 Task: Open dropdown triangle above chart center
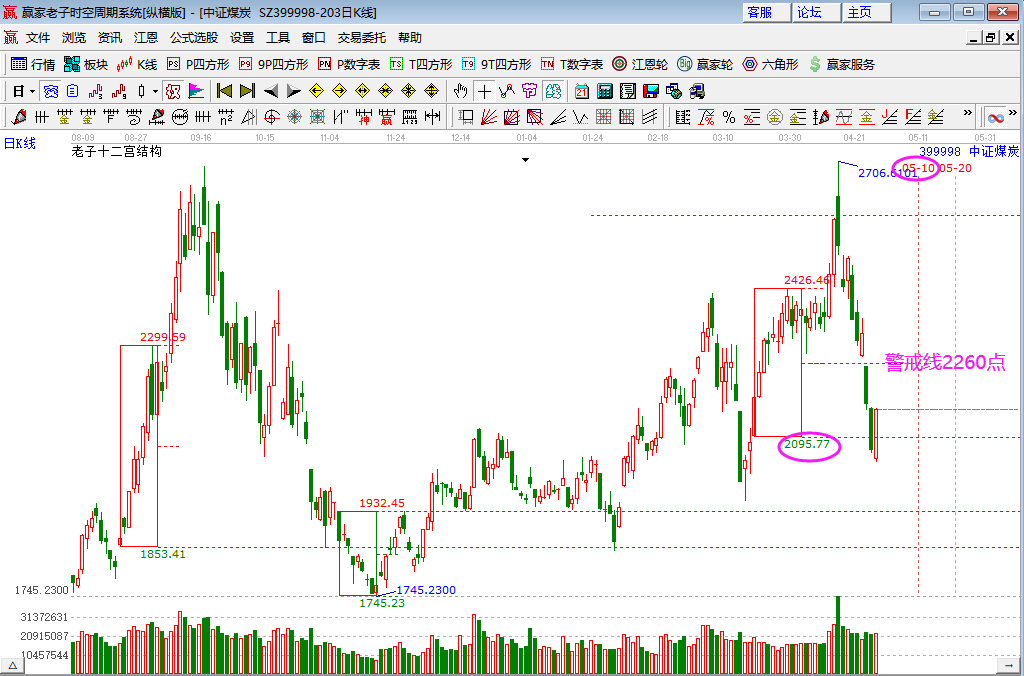(x=525, y=160)
